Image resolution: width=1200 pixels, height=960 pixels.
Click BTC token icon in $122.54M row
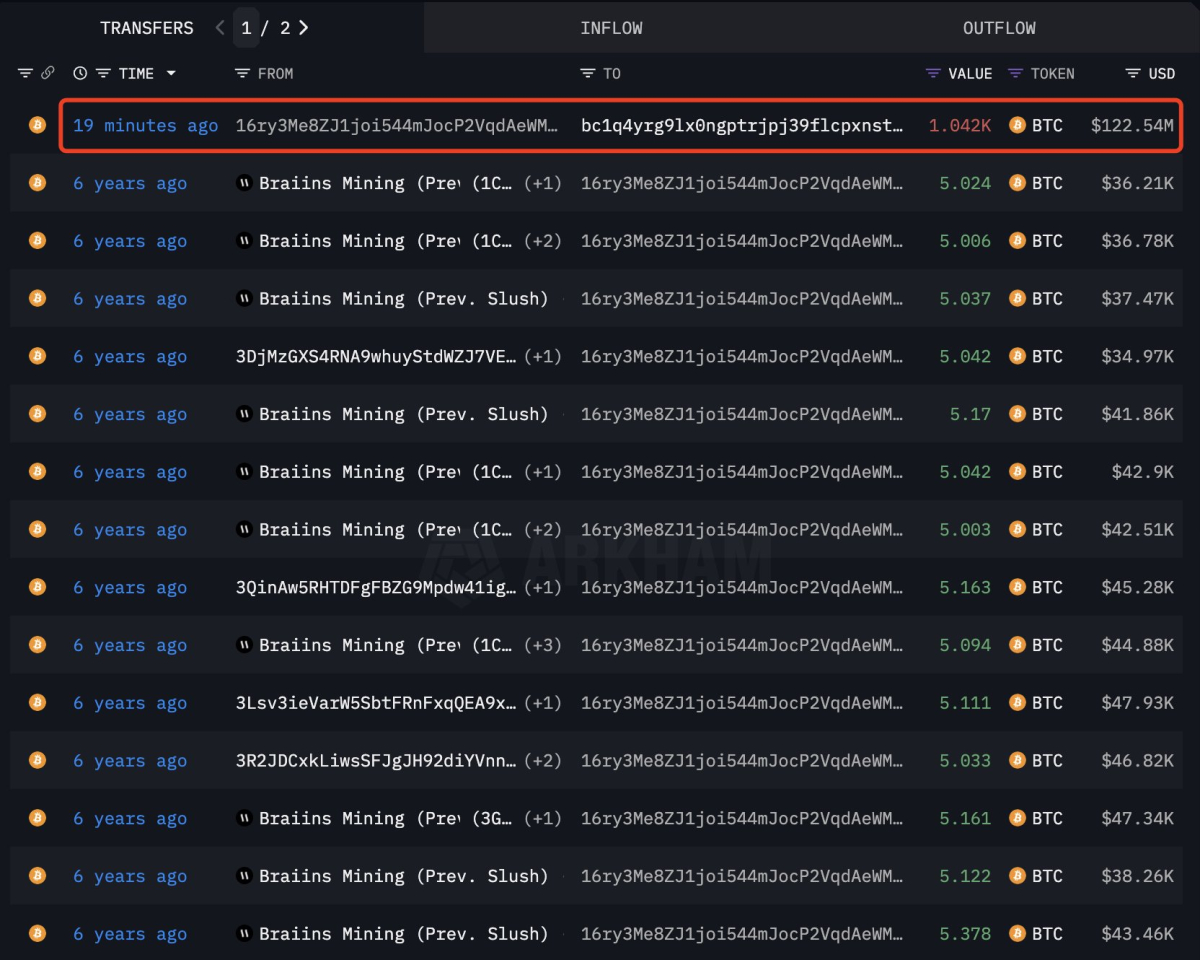[x=1017, y=125]
